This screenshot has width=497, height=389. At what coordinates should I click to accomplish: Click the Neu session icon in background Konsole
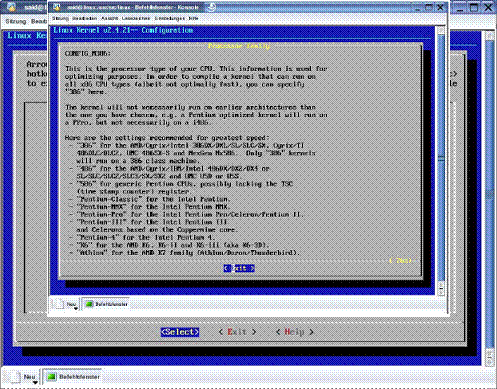point(15,377)
